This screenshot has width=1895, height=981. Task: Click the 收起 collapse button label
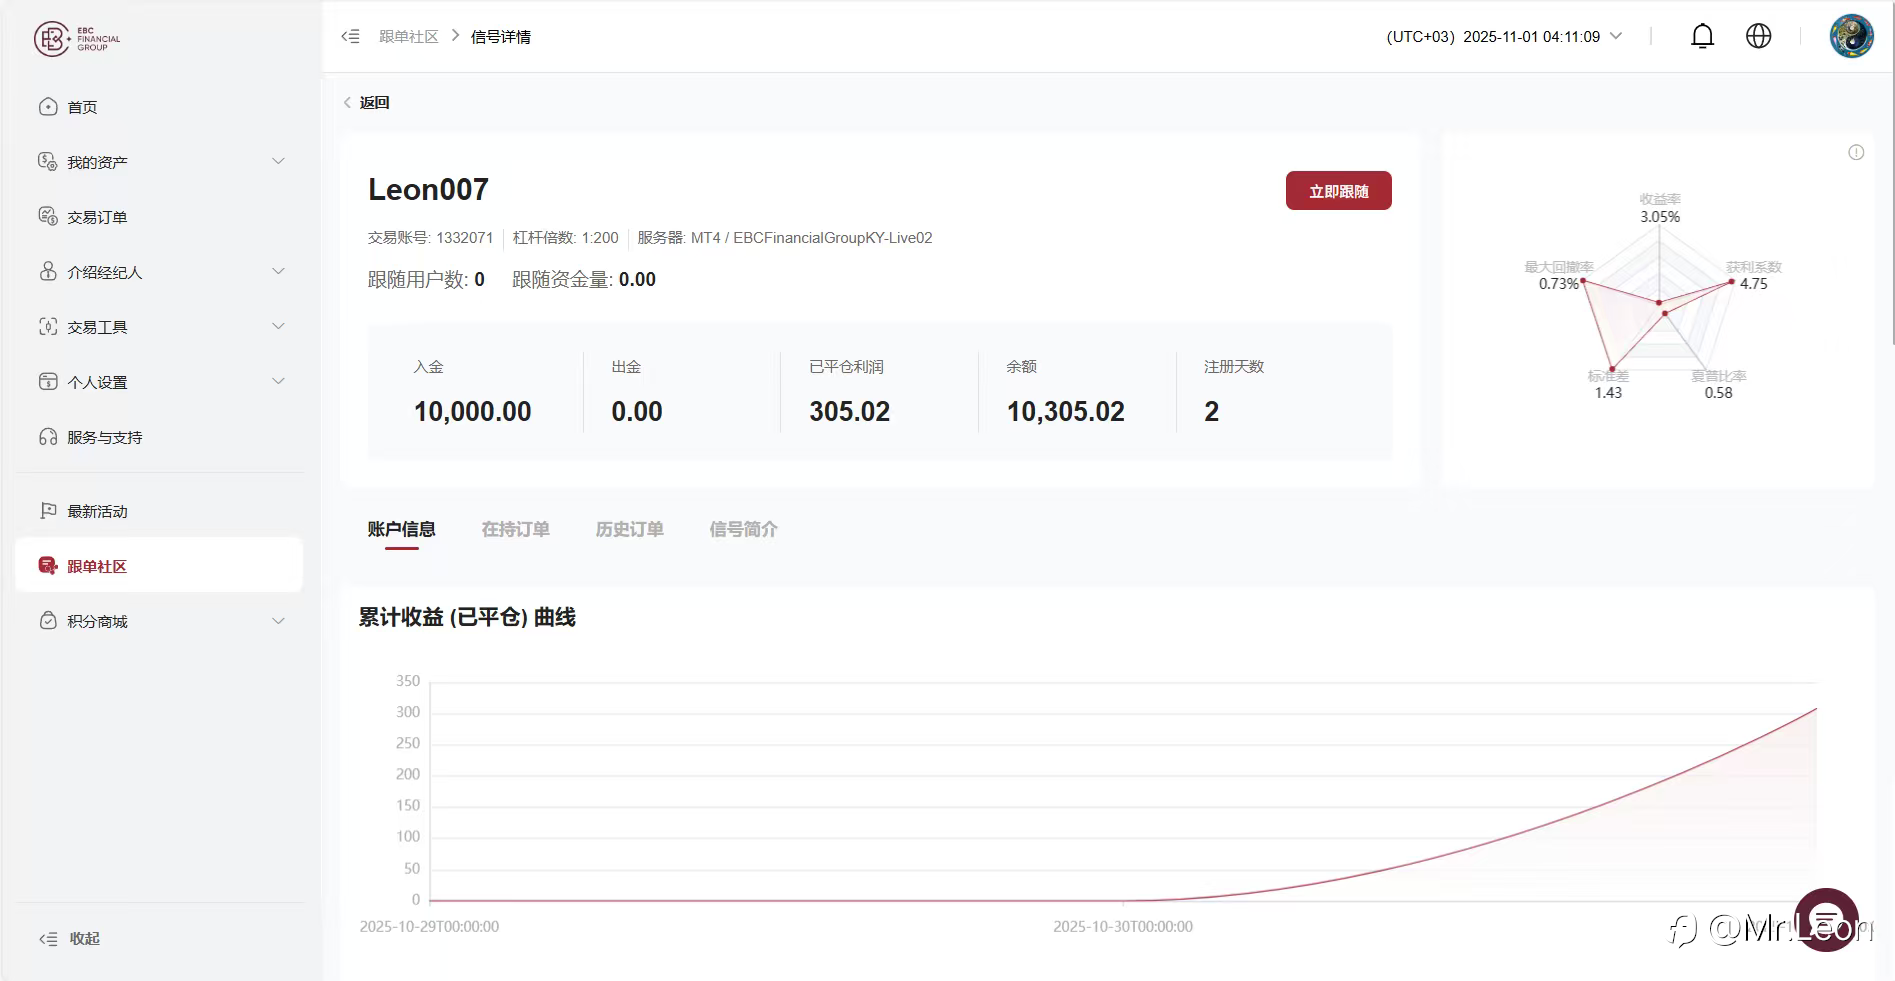84,939
